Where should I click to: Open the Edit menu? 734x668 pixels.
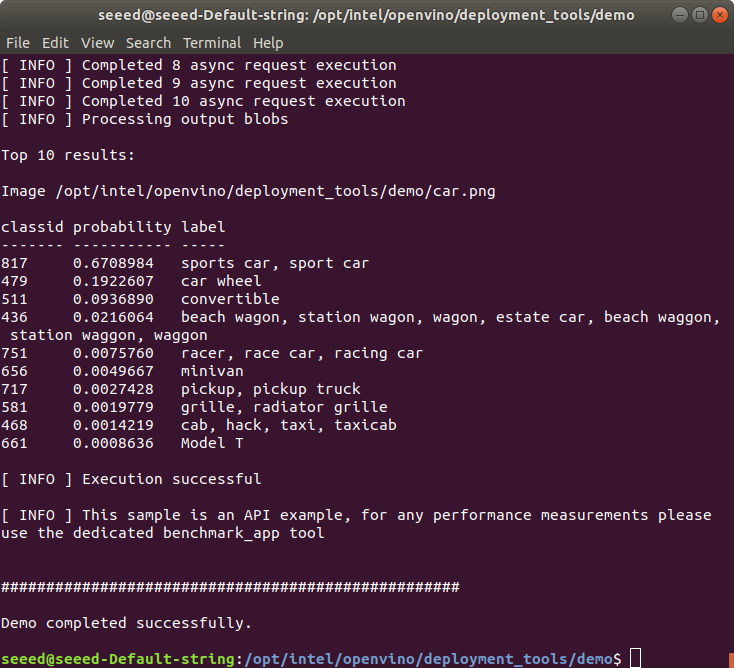coord(55,43)
